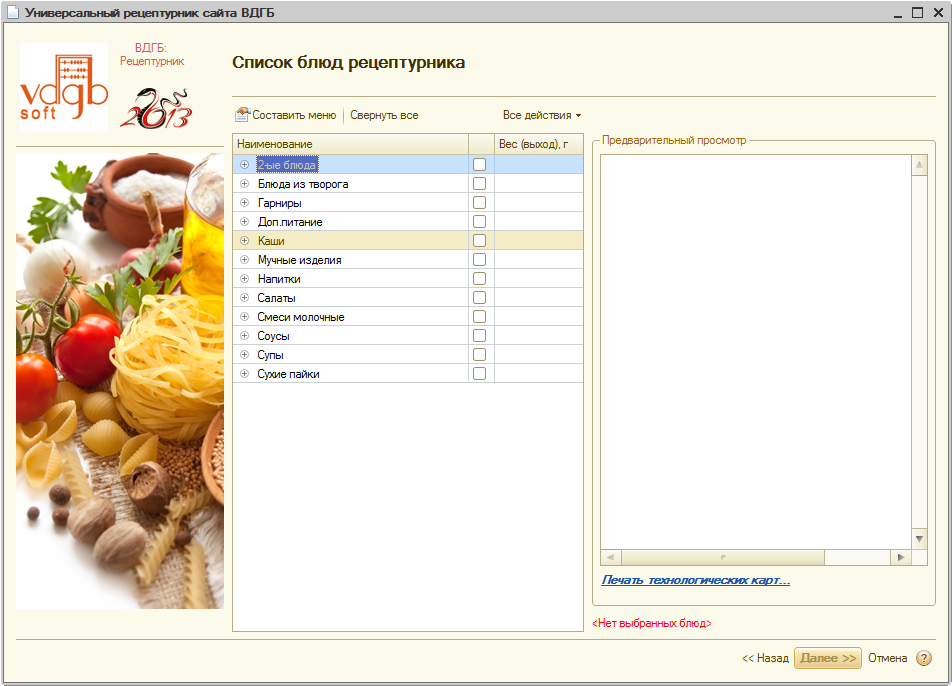Expand the Каши group
952x686 pixels.
click(x=244, y=240)
